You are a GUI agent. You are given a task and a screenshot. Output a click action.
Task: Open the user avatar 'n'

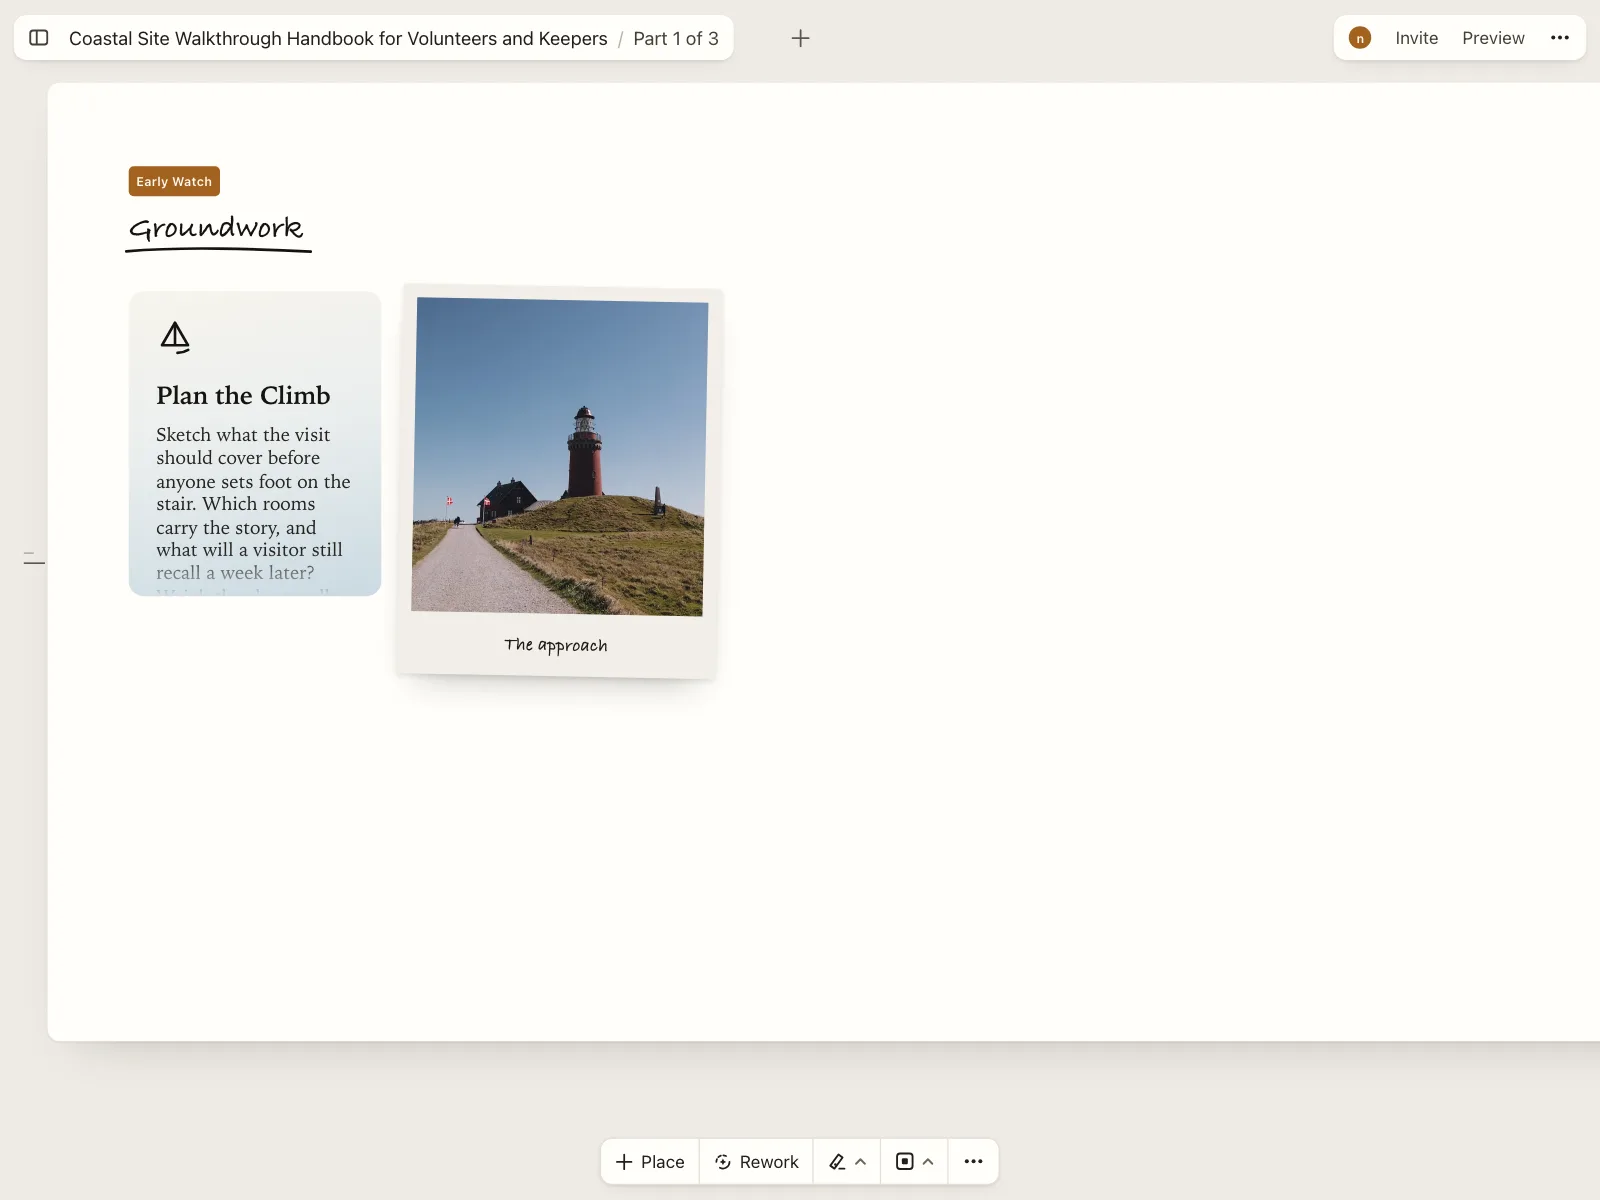pyautogui.click(x=1360, y=38)
